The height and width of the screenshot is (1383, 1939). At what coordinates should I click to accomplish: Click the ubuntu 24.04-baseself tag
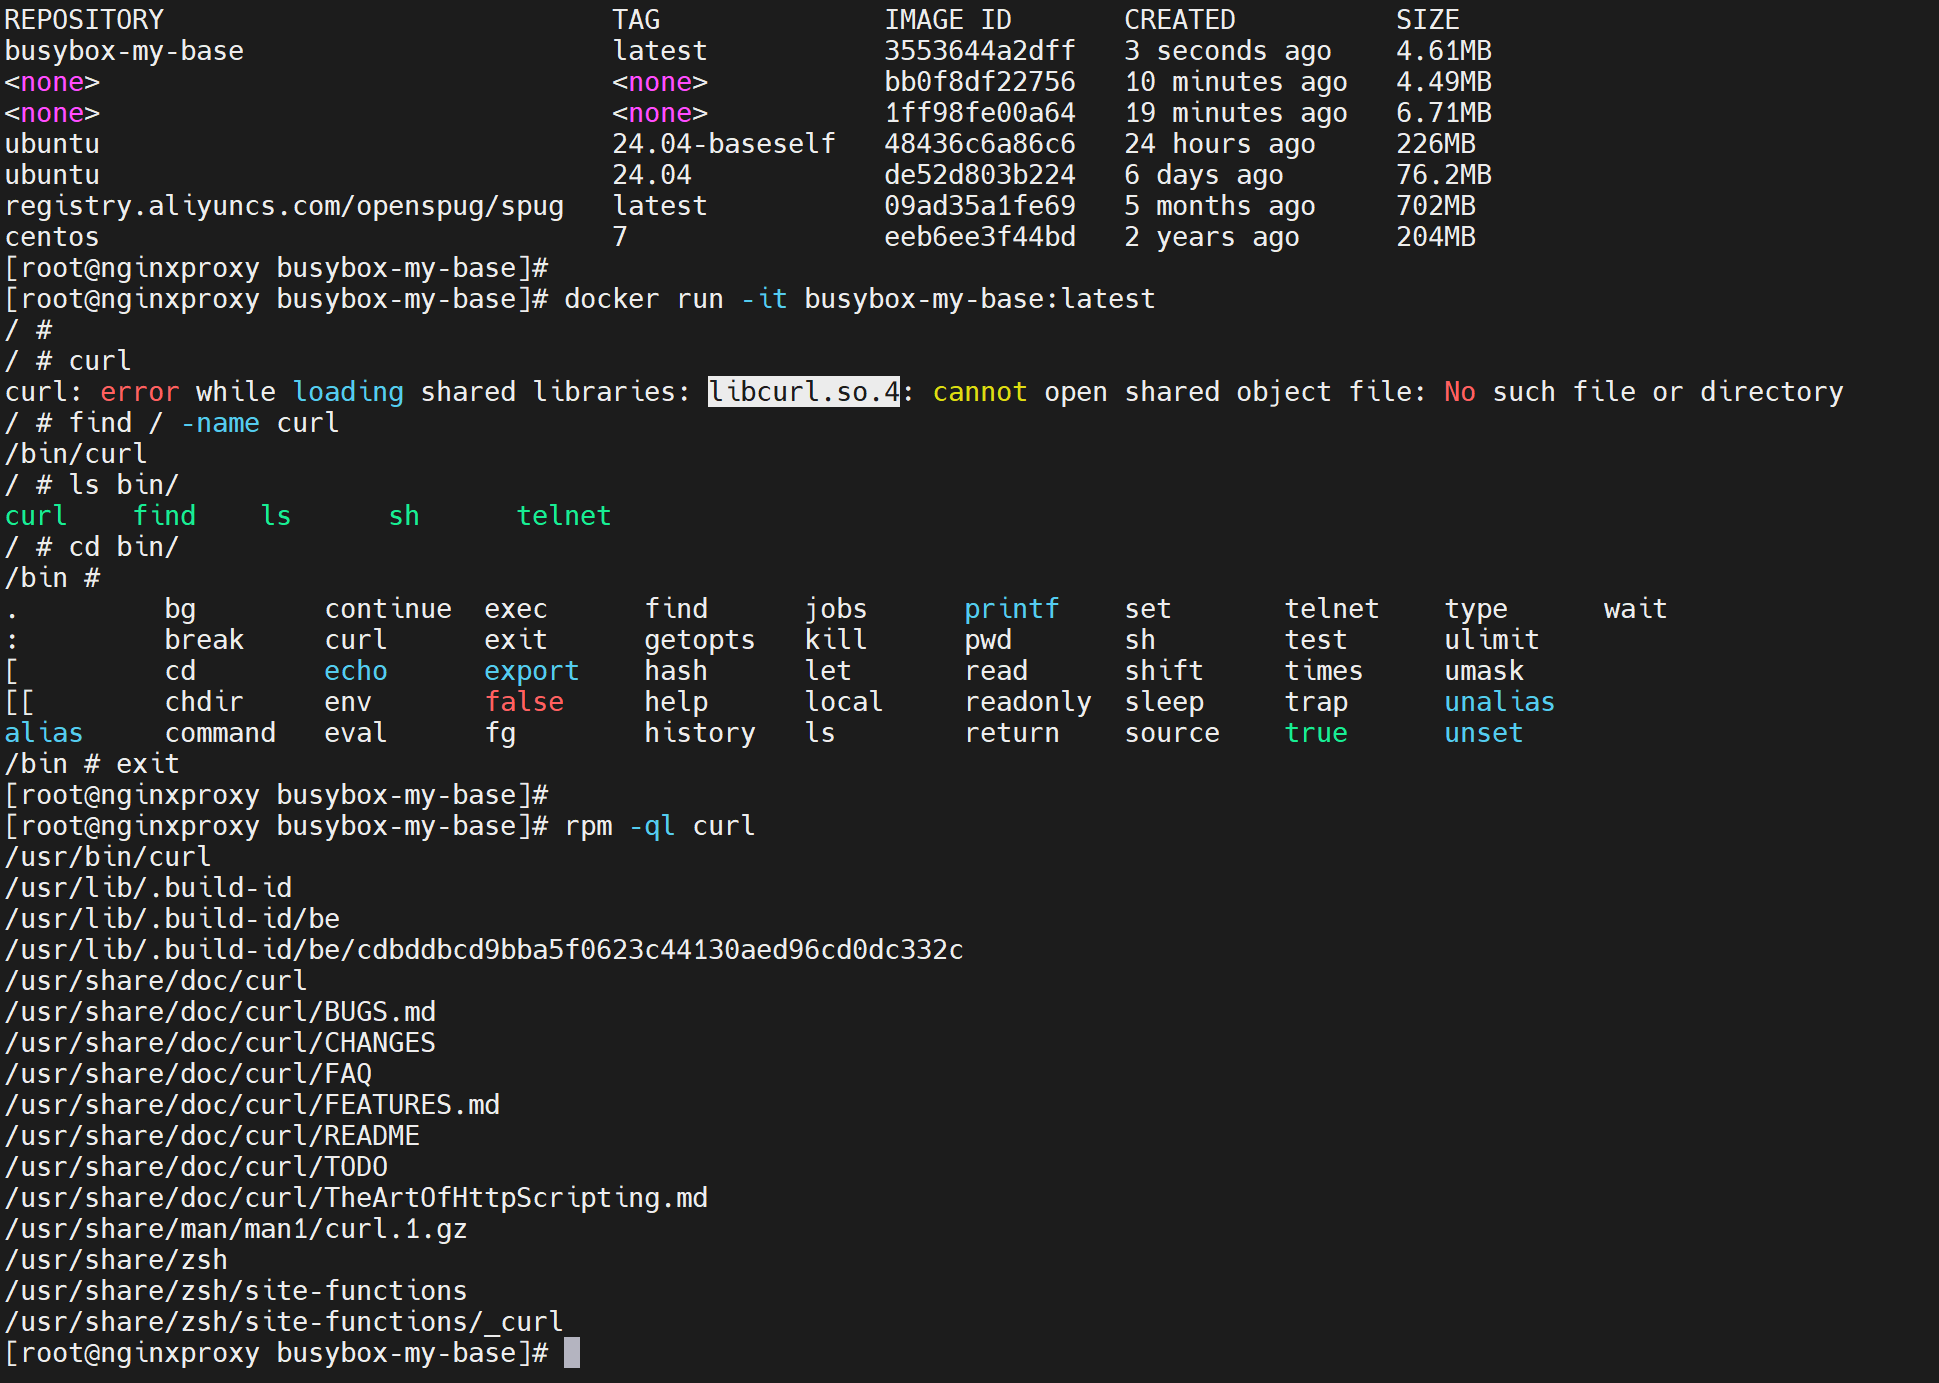click(x=724, y=143)
